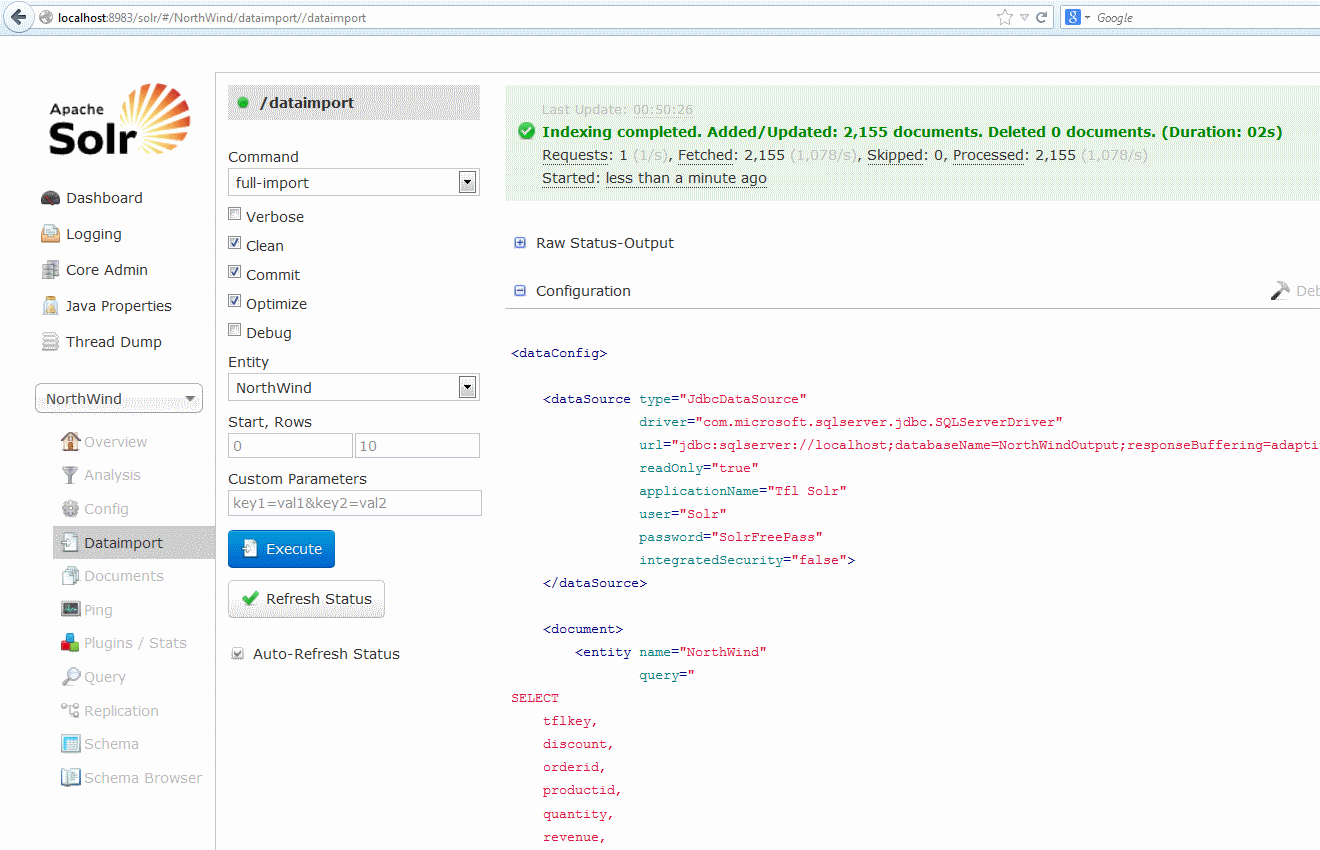Open the Dashboard menu item
Screen dimensions: 1320x850
[x=104, y=198]
